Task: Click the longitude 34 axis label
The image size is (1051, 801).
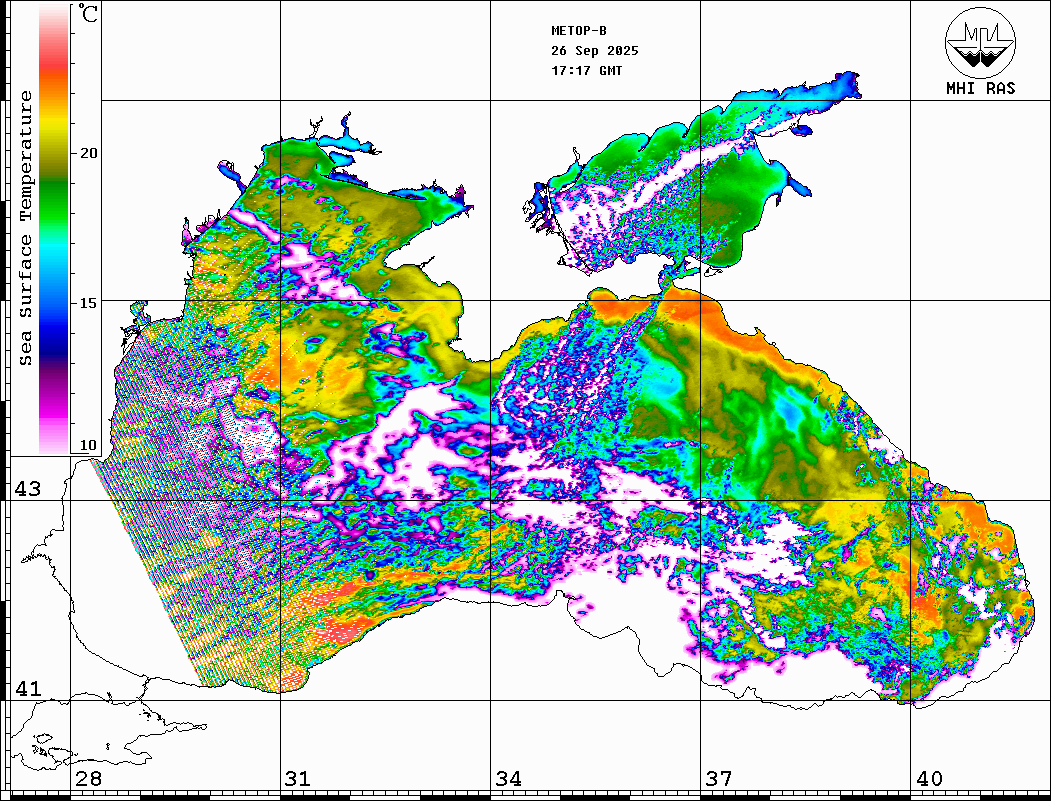Action: point(508,778)
